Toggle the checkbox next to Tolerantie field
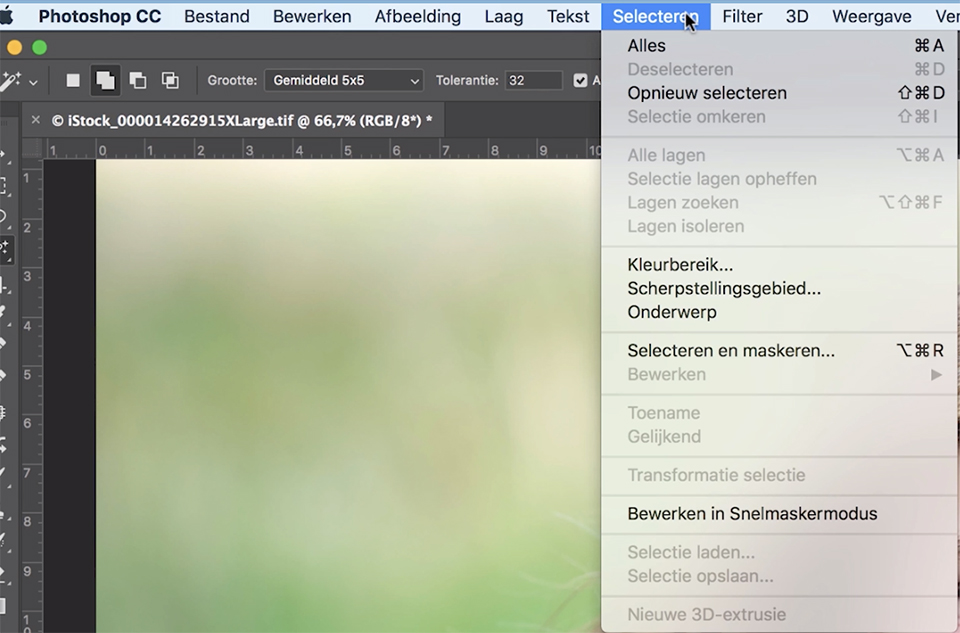This screenshot has height=633, width=960. [x=580, y=80]
